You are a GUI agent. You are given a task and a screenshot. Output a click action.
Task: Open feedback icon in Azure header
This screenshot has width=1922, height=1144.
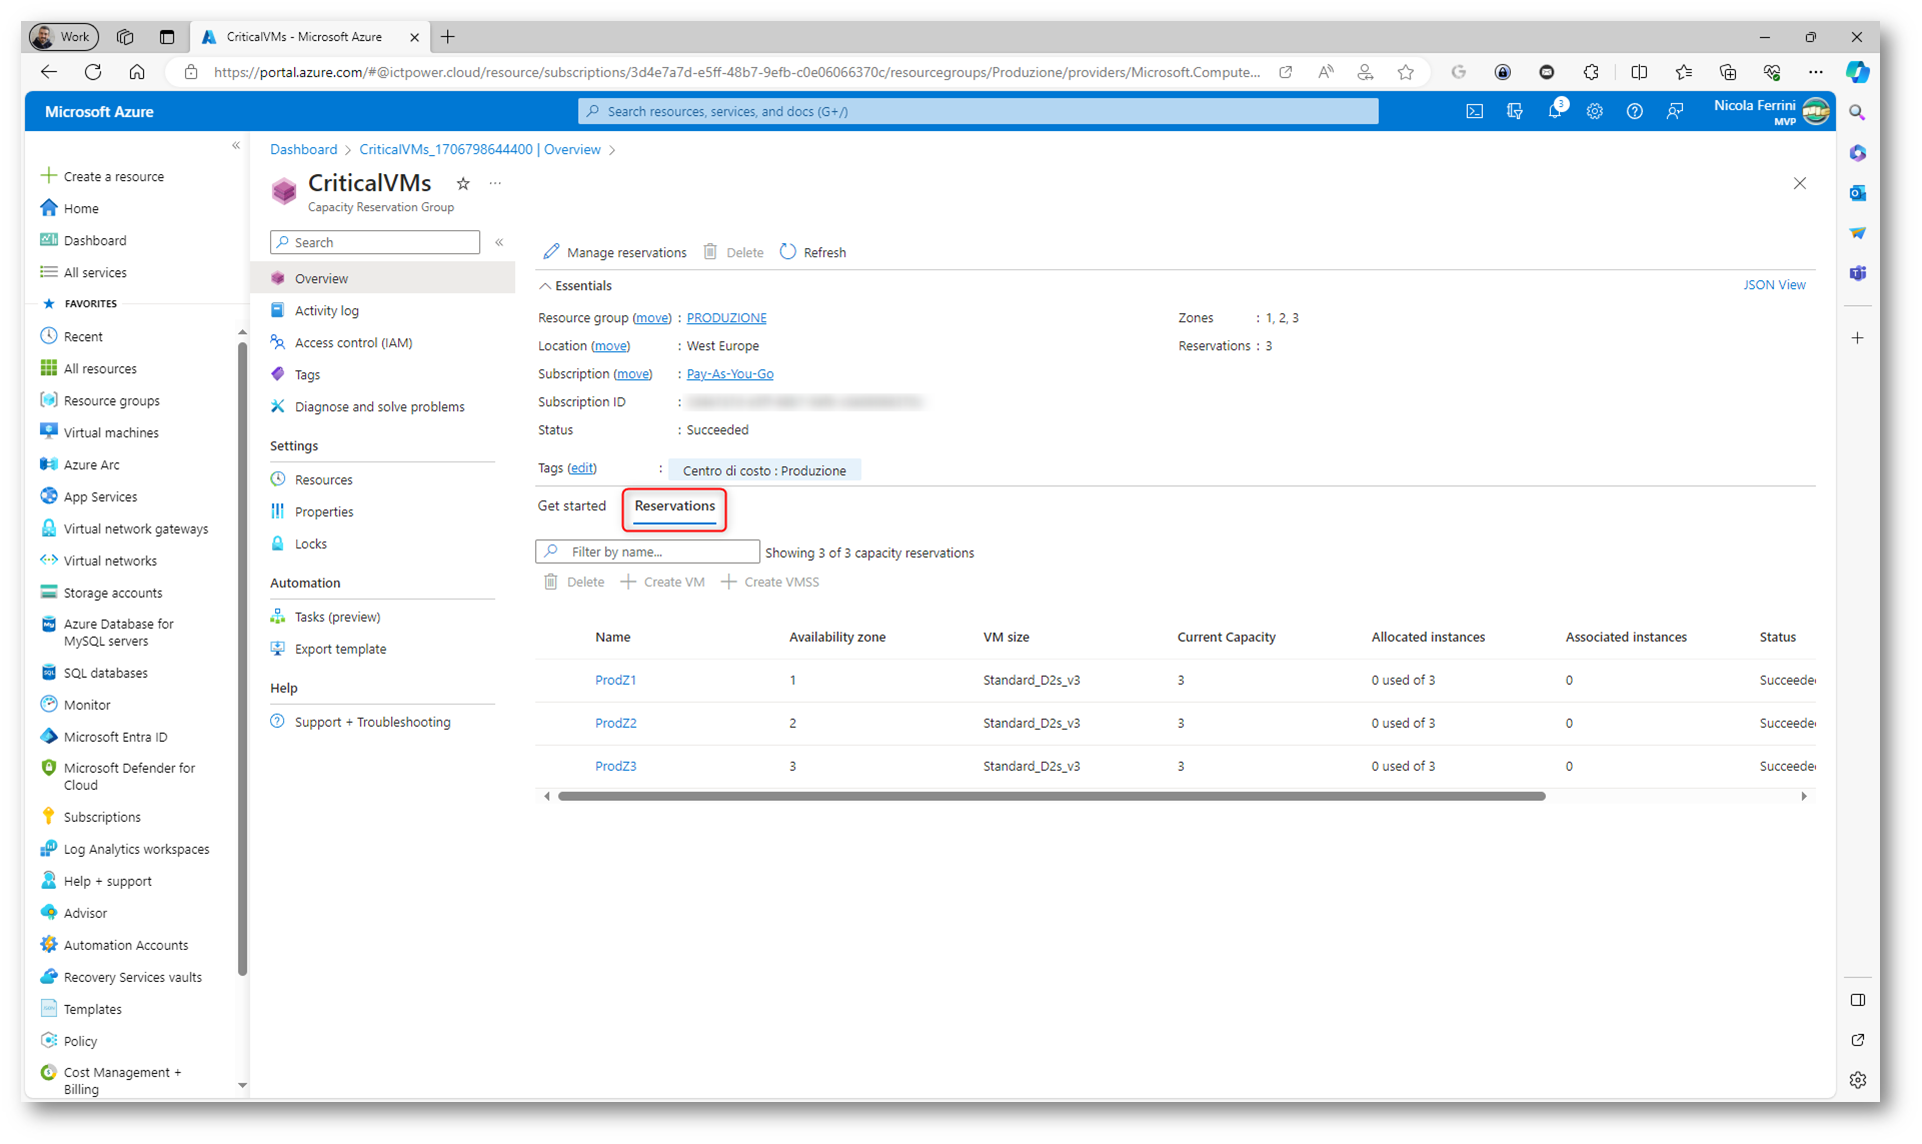pyautogui.click(x=1675, y=111)
